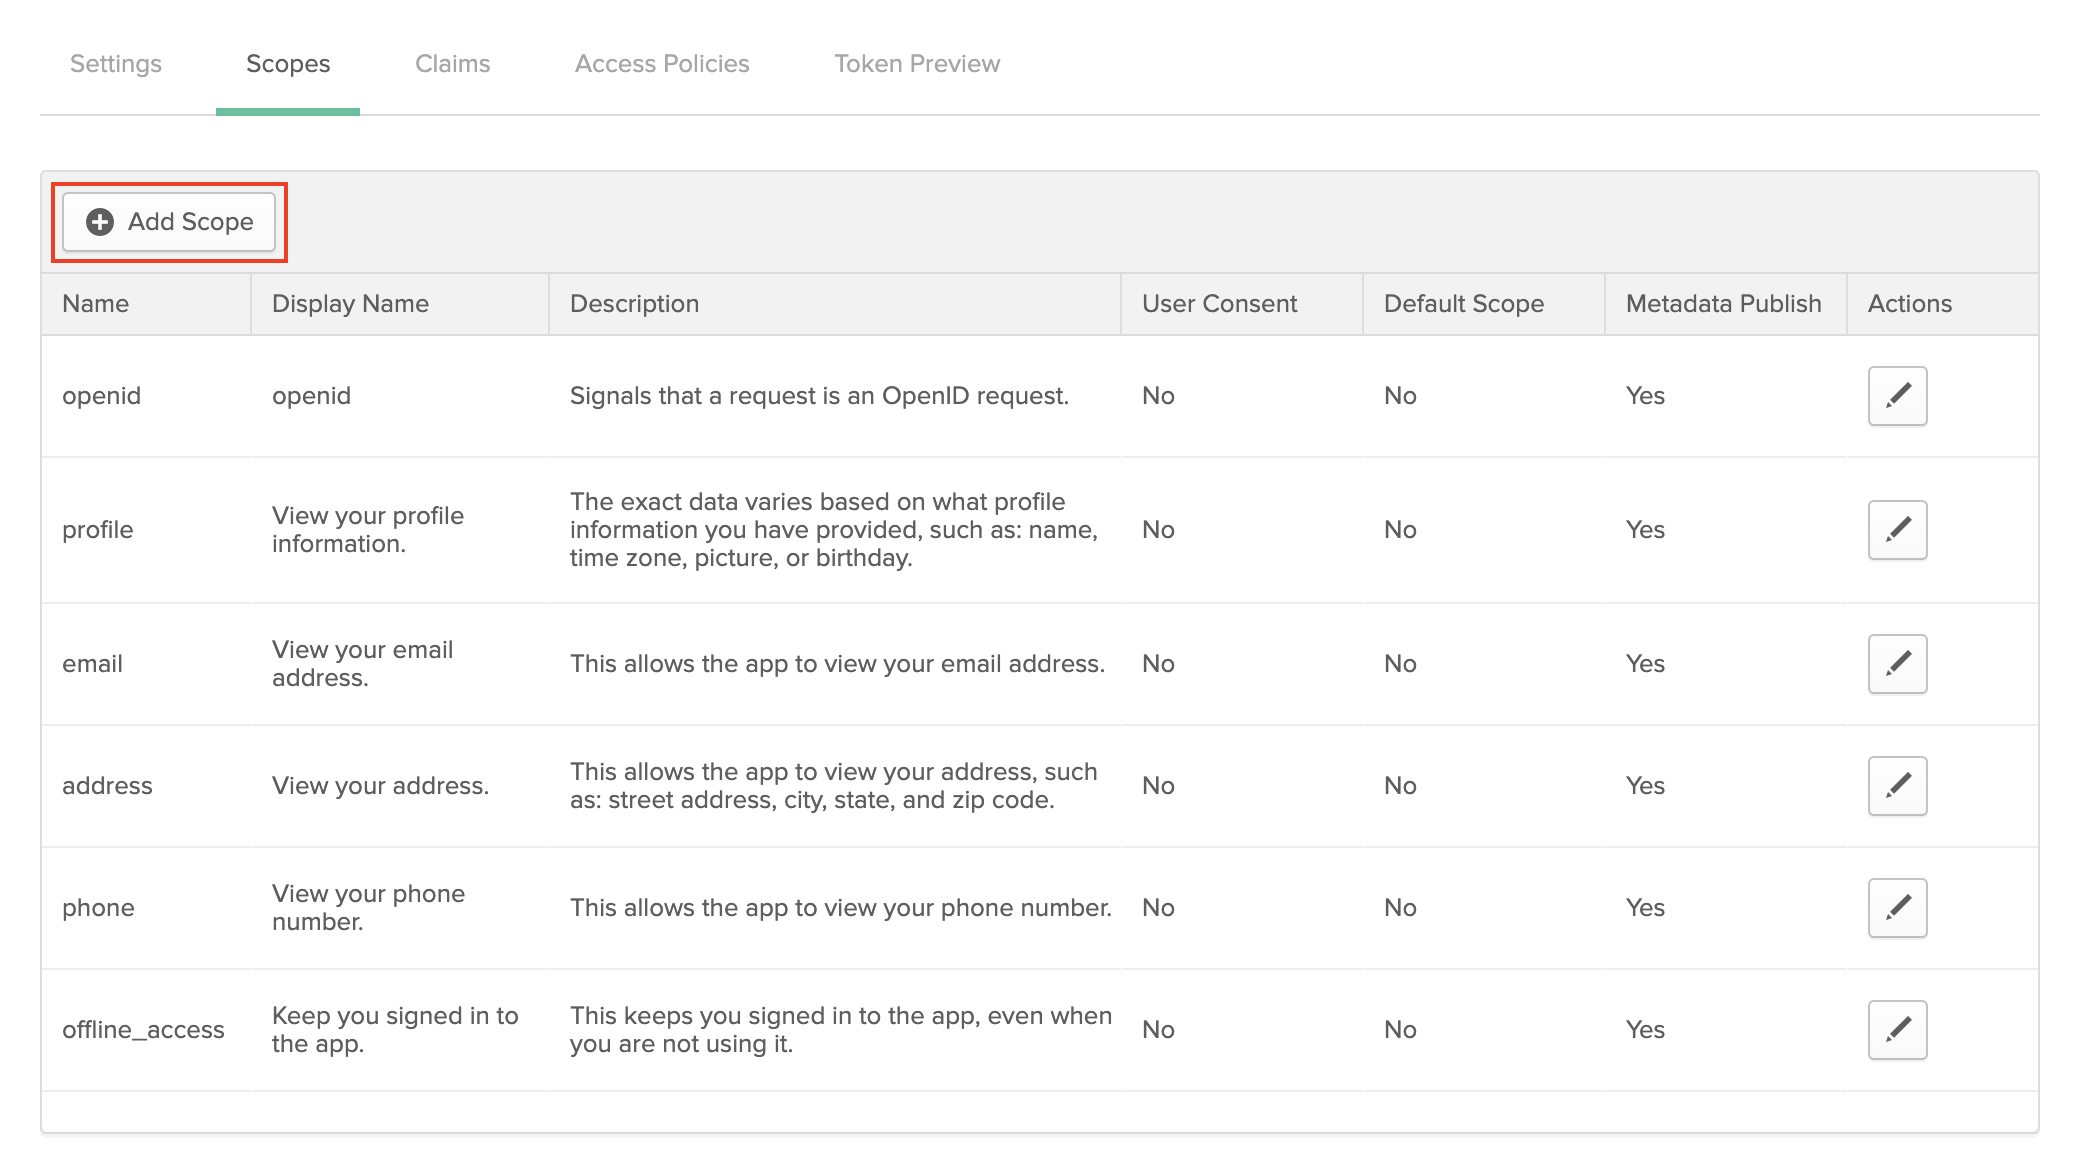Click the plus icon inside Add Scope
This screenshot has height=1164, width=2074.
99,222
